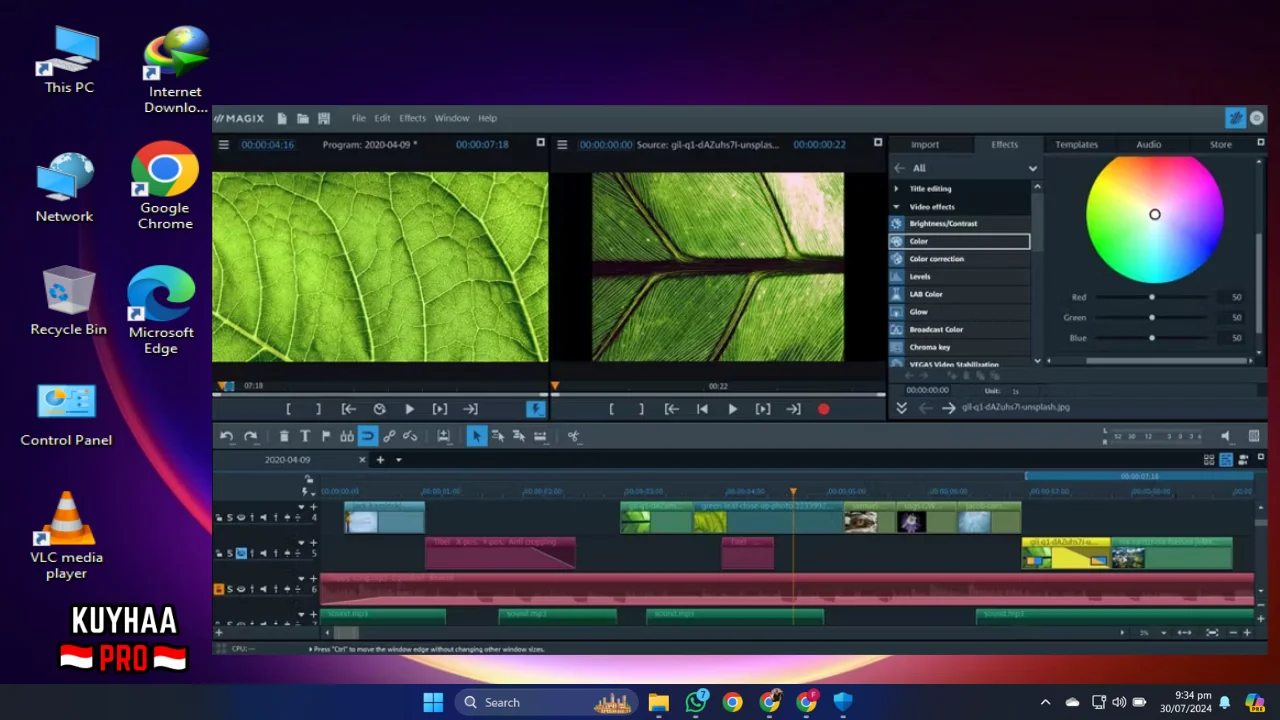Select the single-object mouse pointer tool
1280x720 pixels.
pyautogui.click(x=477, y=436)
